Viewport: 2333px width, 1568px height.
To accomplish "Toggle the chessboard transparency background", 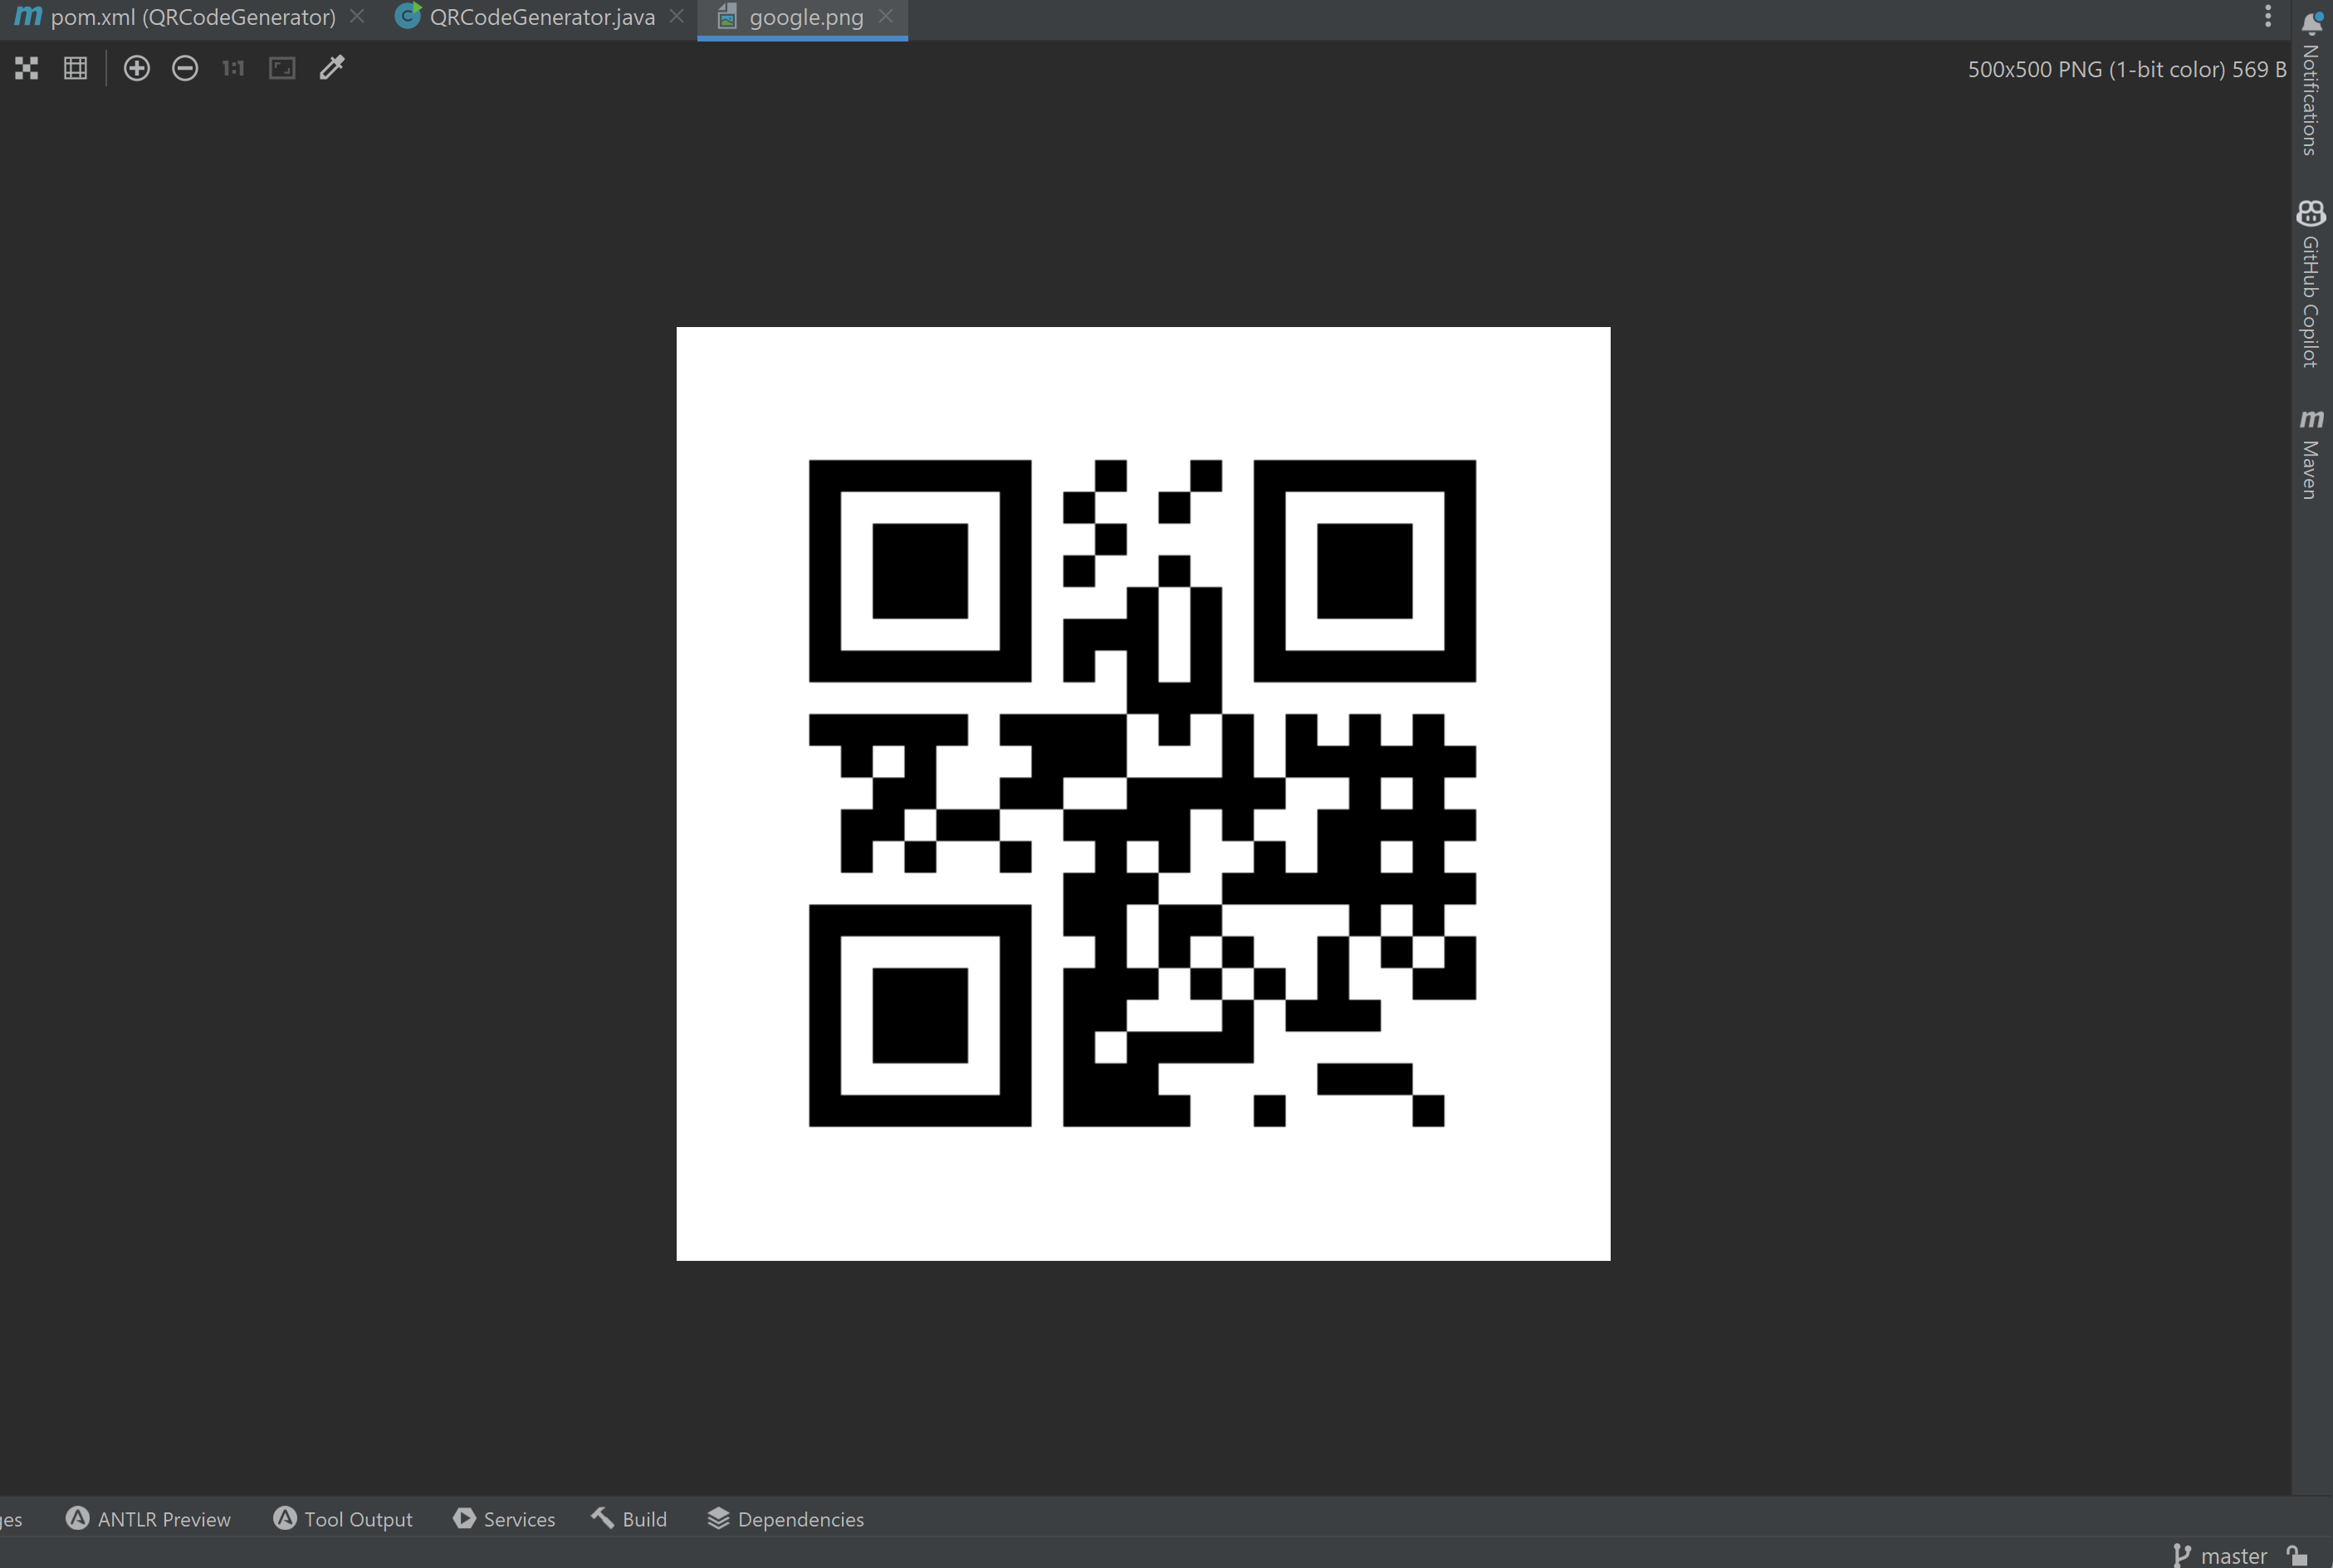I will [x=27, y=68].
